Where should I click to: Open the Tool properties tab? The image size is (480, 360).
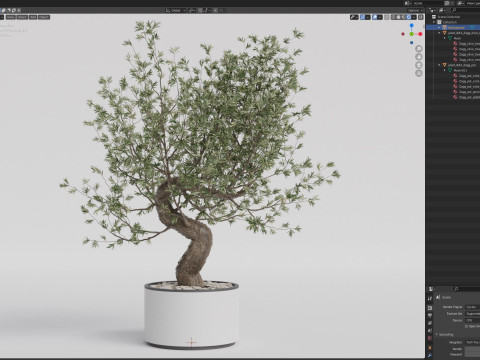[430, 298]
